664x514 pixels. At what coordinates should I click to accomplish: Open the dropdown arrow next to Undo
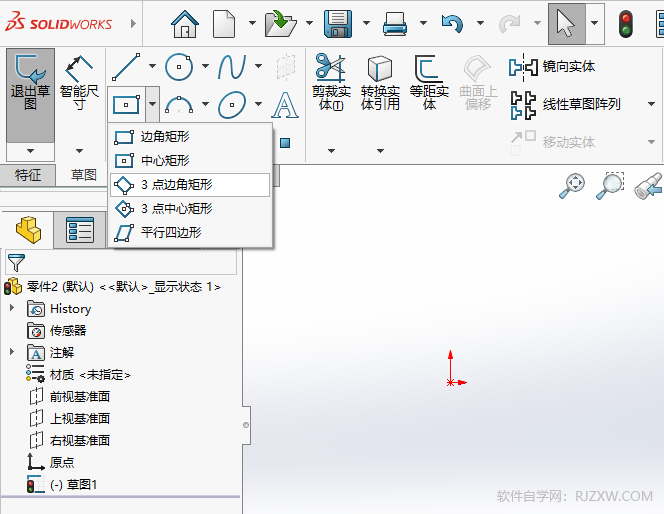click(x=480, y=24)
